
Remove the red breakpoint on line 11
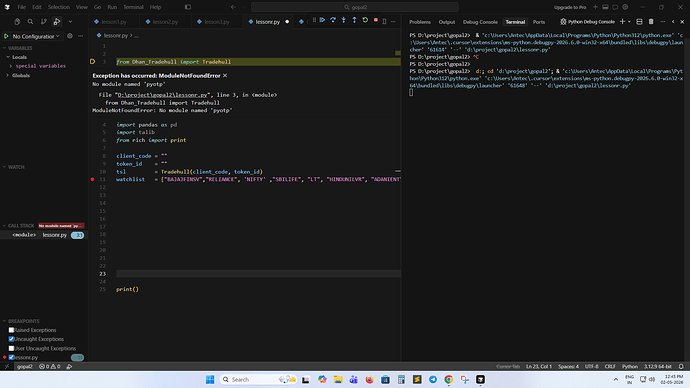[92, 179]
